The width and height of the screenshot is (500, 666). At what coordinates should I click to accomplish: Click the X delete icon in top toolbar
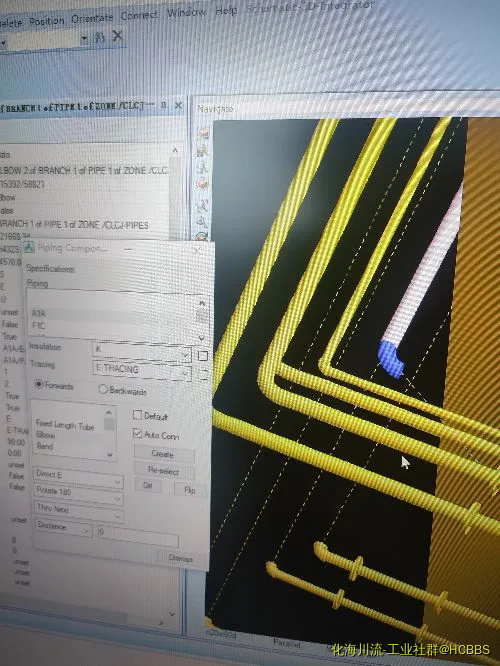click(x=117, y=36)
